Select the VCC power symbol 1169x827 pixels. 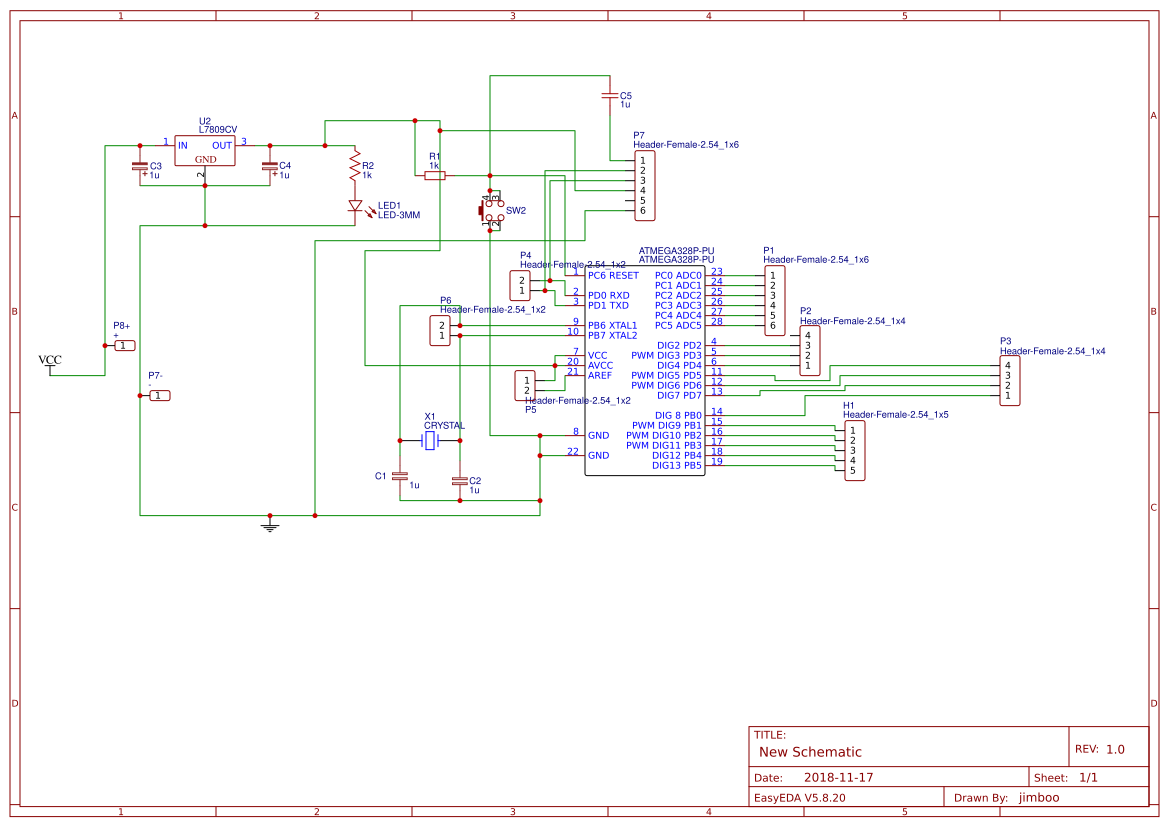coord(50,365)
